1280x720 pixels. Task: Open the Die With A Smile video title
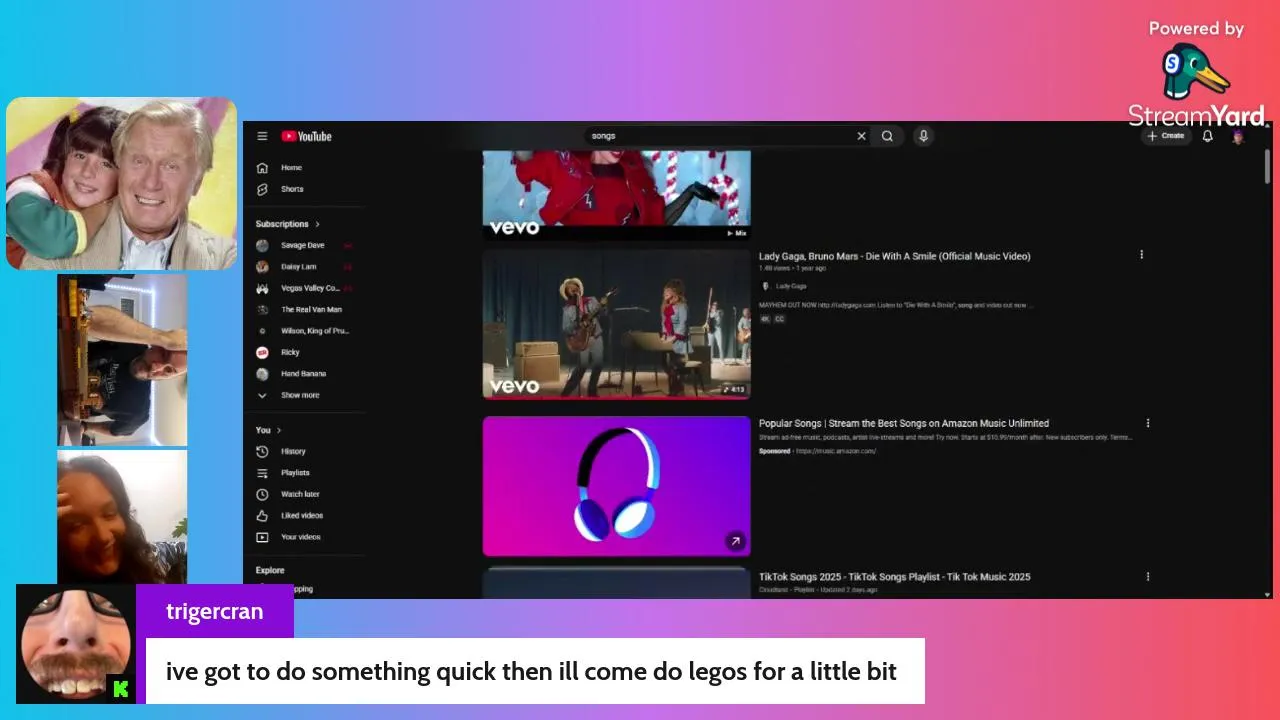coord(894,256)
